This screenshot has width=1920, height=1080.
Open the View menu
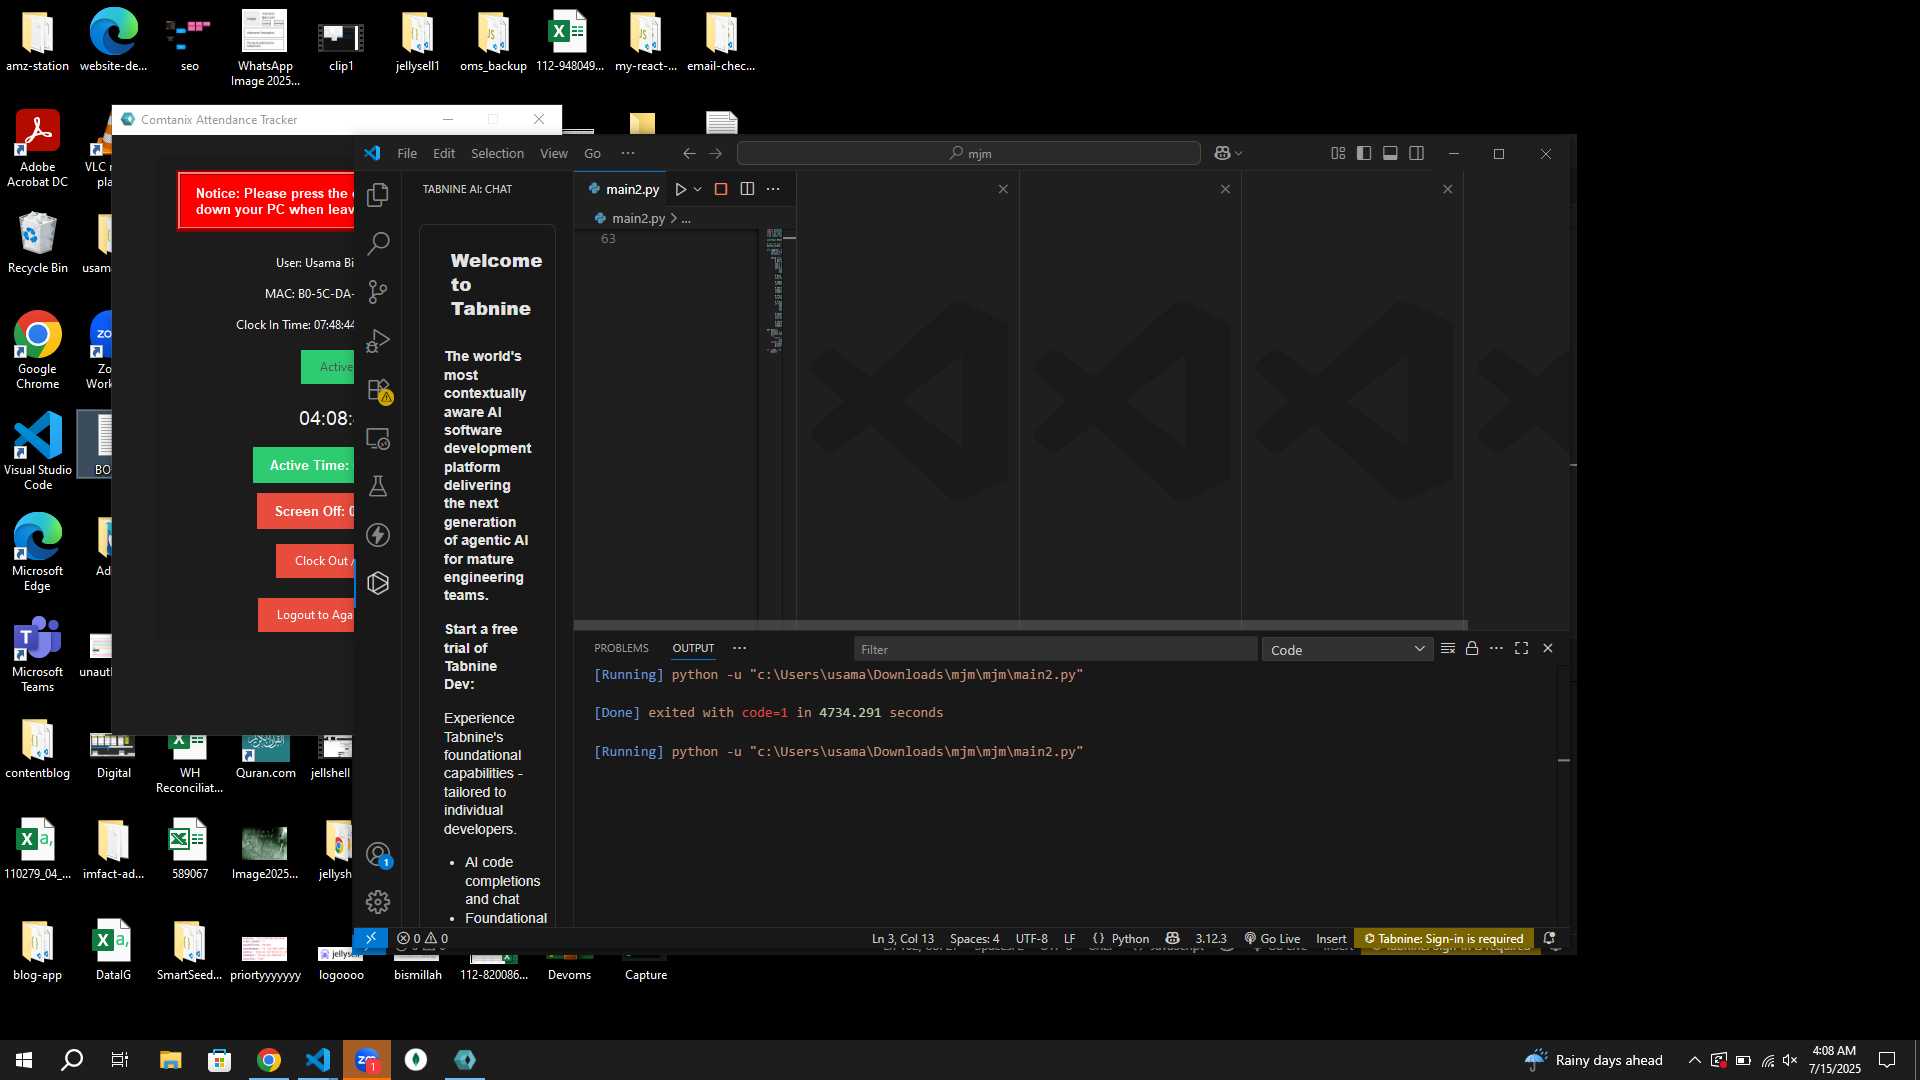[x=554, y=153]
